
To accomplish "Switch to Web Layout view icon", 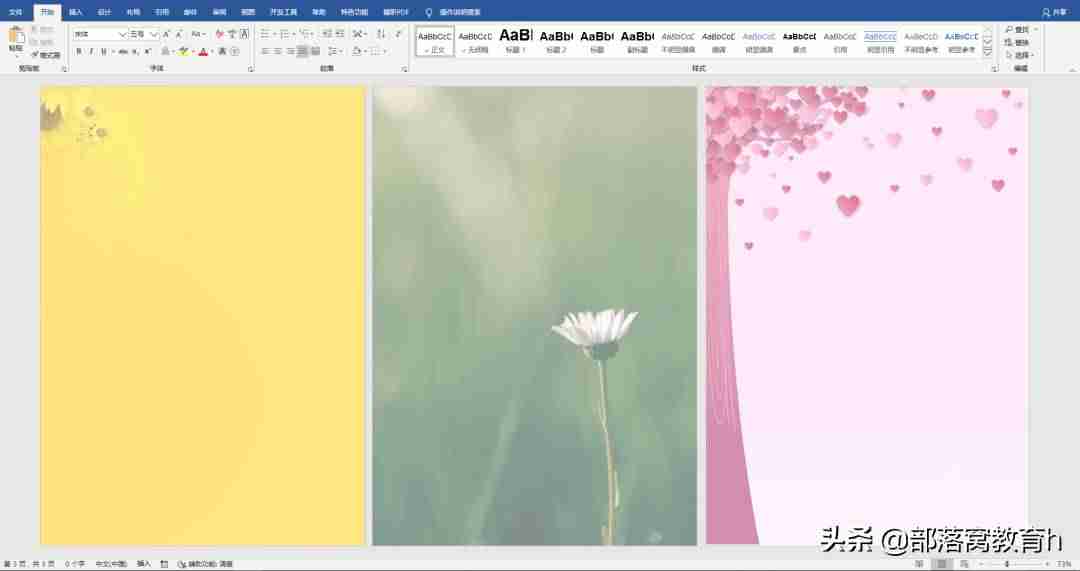I will (x=964, y=564).
